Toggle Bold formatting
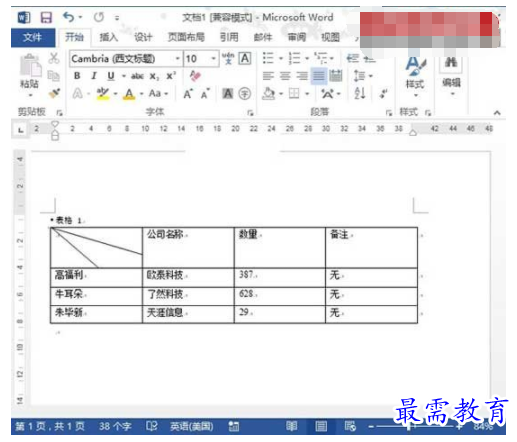Image resolution: width=517 pixels, height=442 pixels. [x=77, y=76]
